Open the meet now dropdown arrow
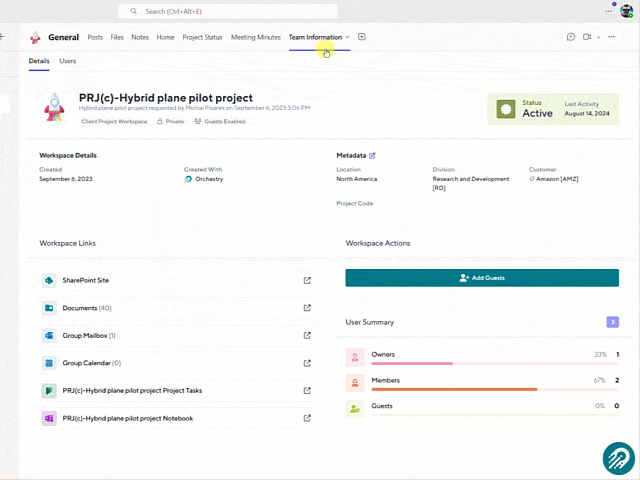 (x=600, y=37)
